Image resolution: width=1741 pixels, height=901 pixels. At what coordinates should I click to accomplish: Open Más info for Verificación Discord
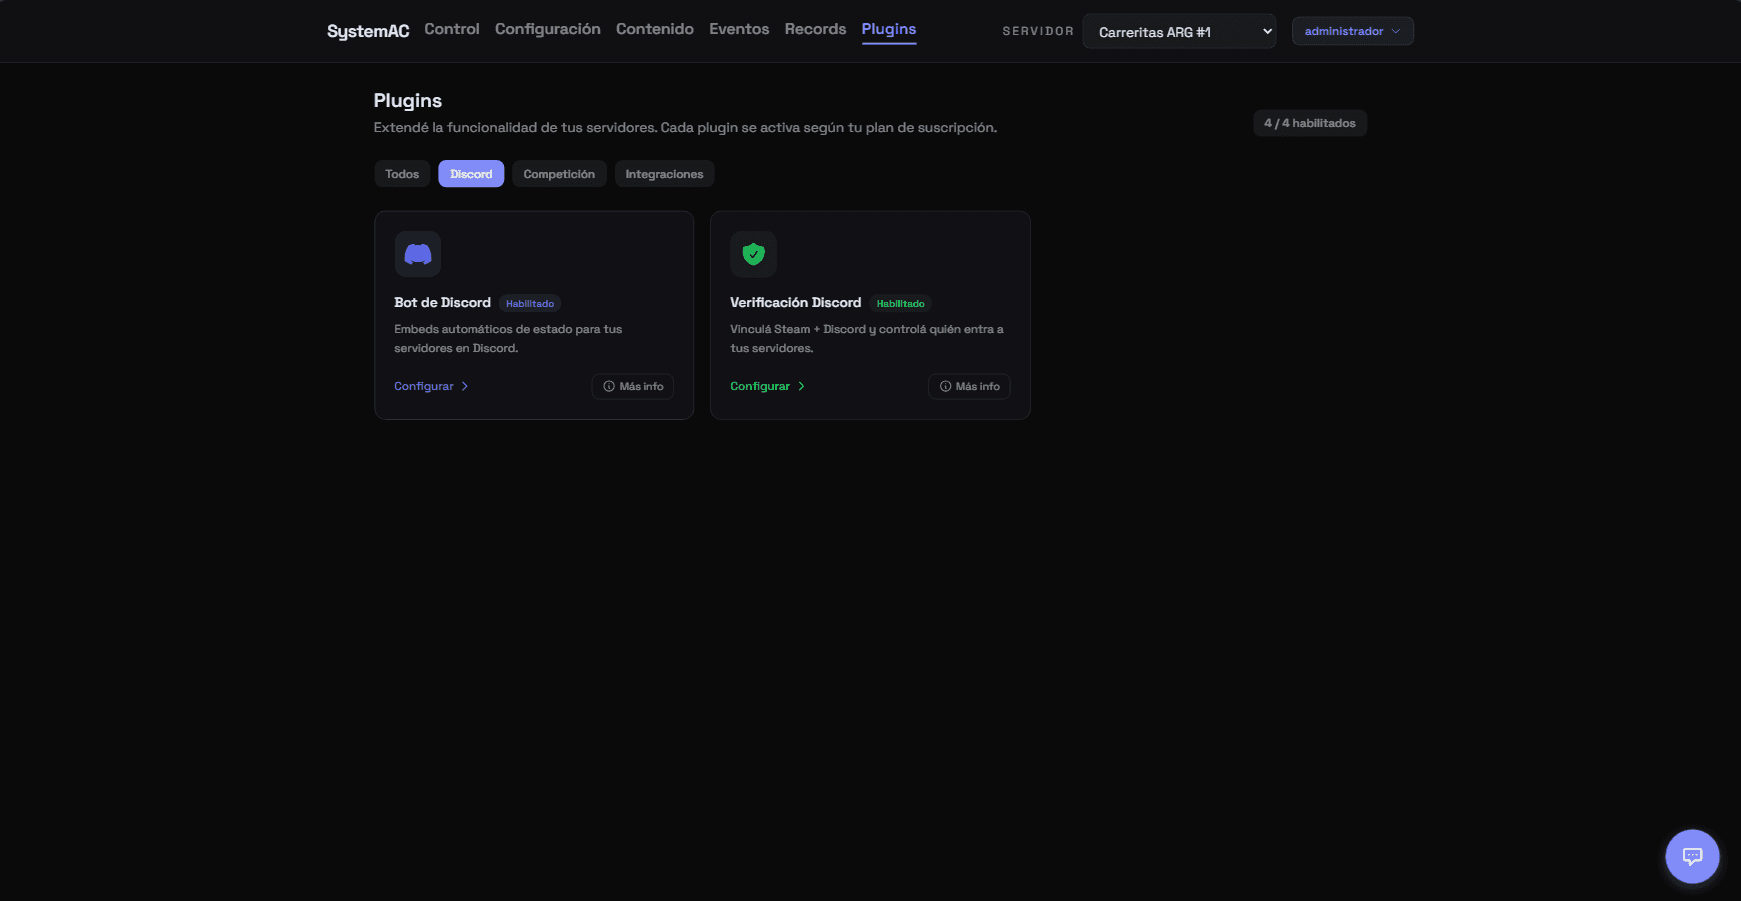[969, 386]
